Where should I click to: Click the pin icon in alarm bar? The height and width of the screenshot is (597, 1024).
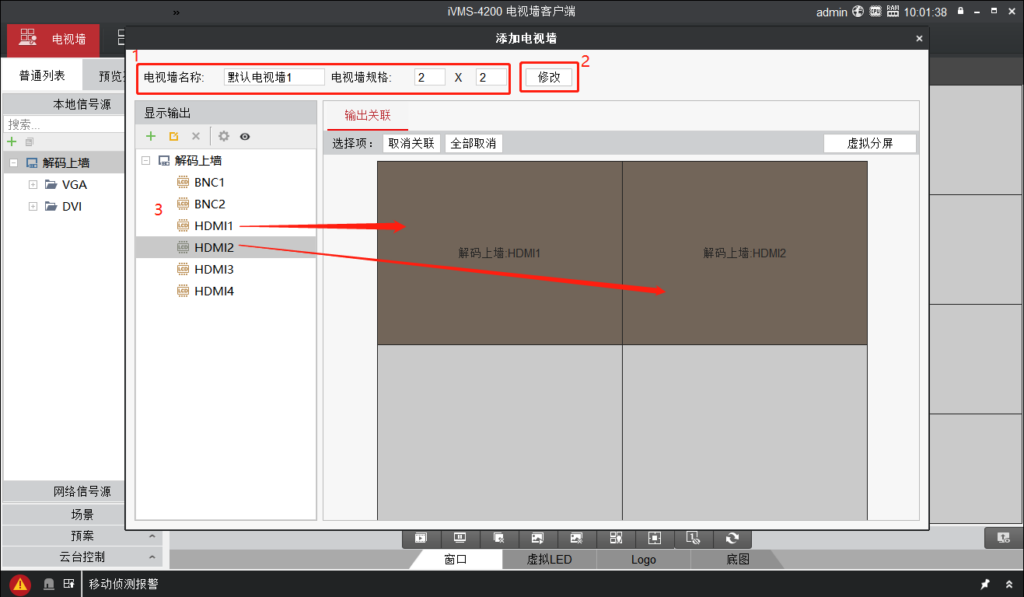(985, 584)
